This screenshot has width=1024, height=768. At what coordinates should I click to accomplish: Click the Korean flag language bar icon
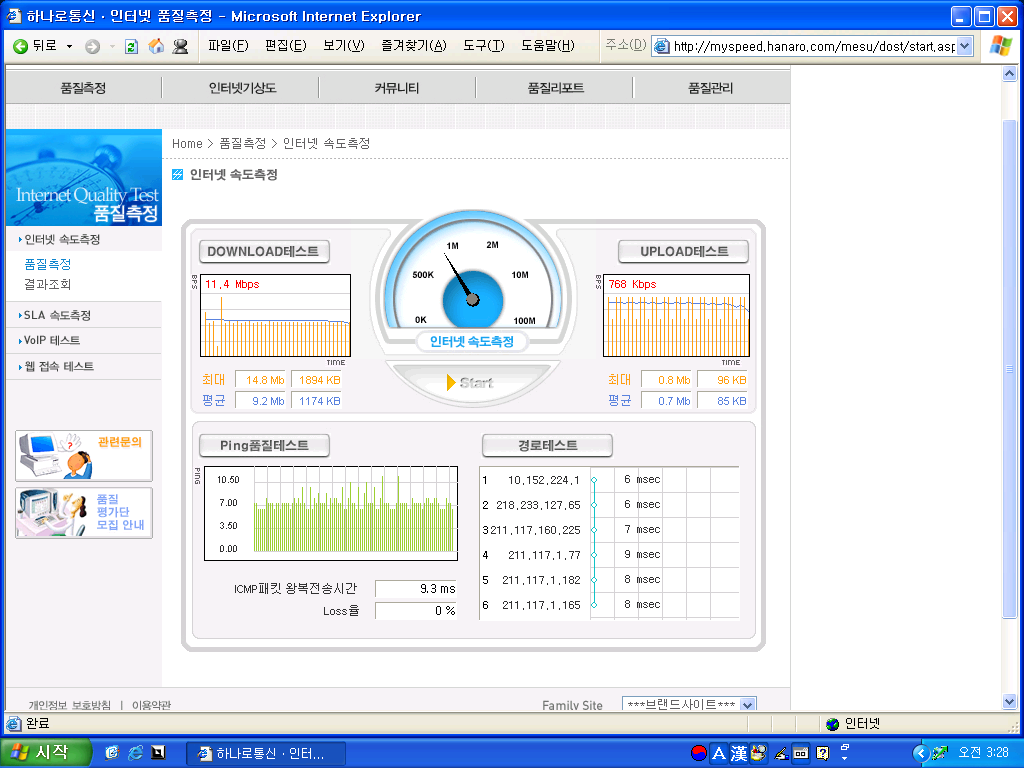pos(699,753)
